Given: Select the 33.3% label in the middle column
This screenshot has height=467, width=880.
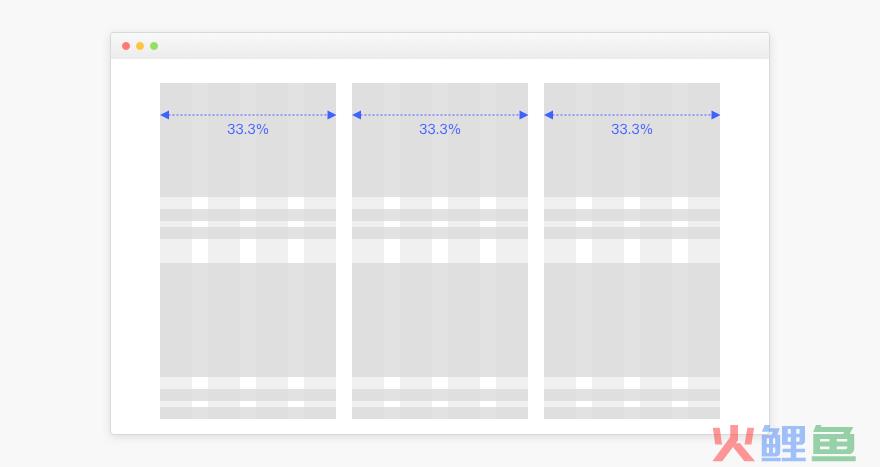Looking at the screenshot, I should pos(439,130).
